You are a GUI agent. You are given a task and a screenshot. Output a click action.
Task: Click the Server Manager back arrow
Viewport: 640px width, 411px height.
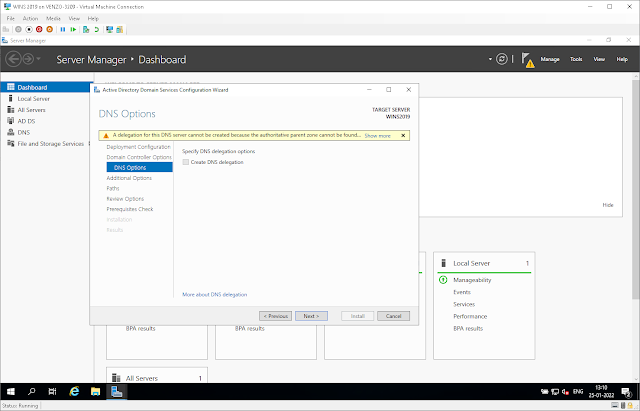coord(13,59)
